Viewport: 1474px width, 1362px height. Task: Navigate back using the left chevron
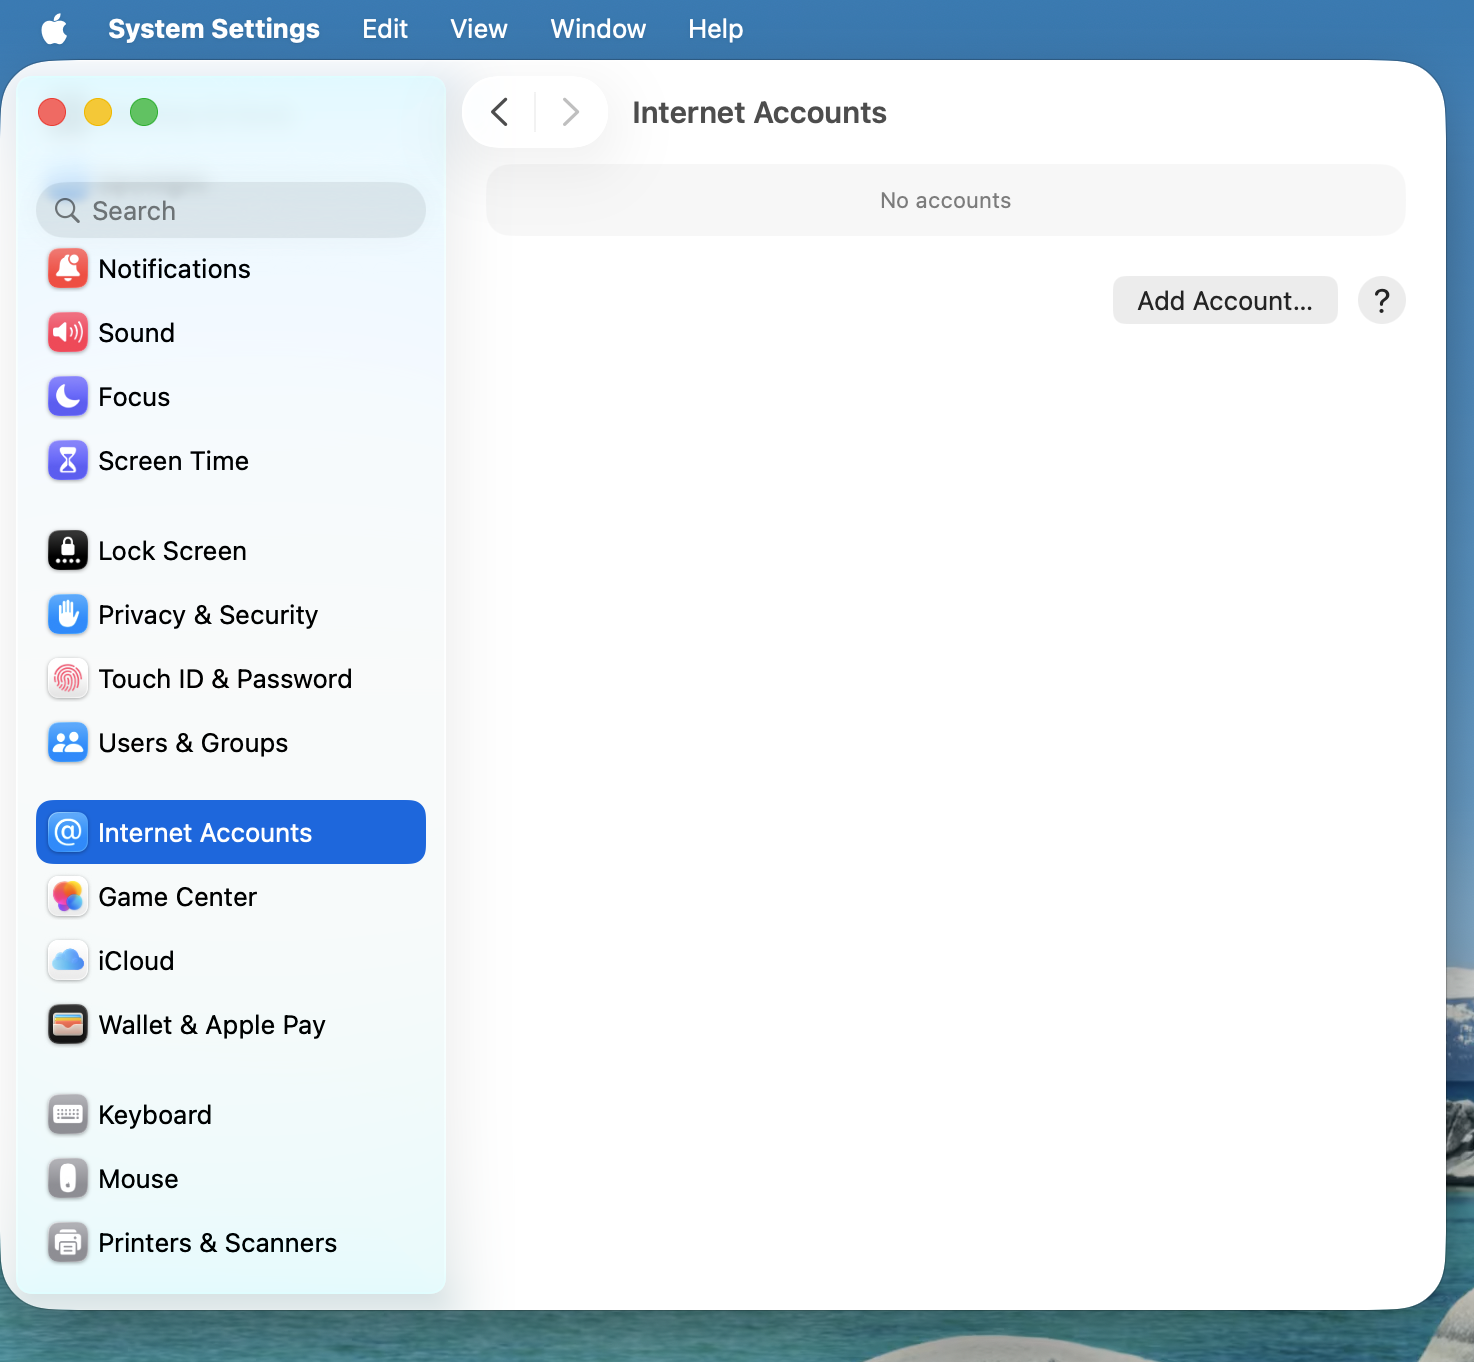[499, 112]
